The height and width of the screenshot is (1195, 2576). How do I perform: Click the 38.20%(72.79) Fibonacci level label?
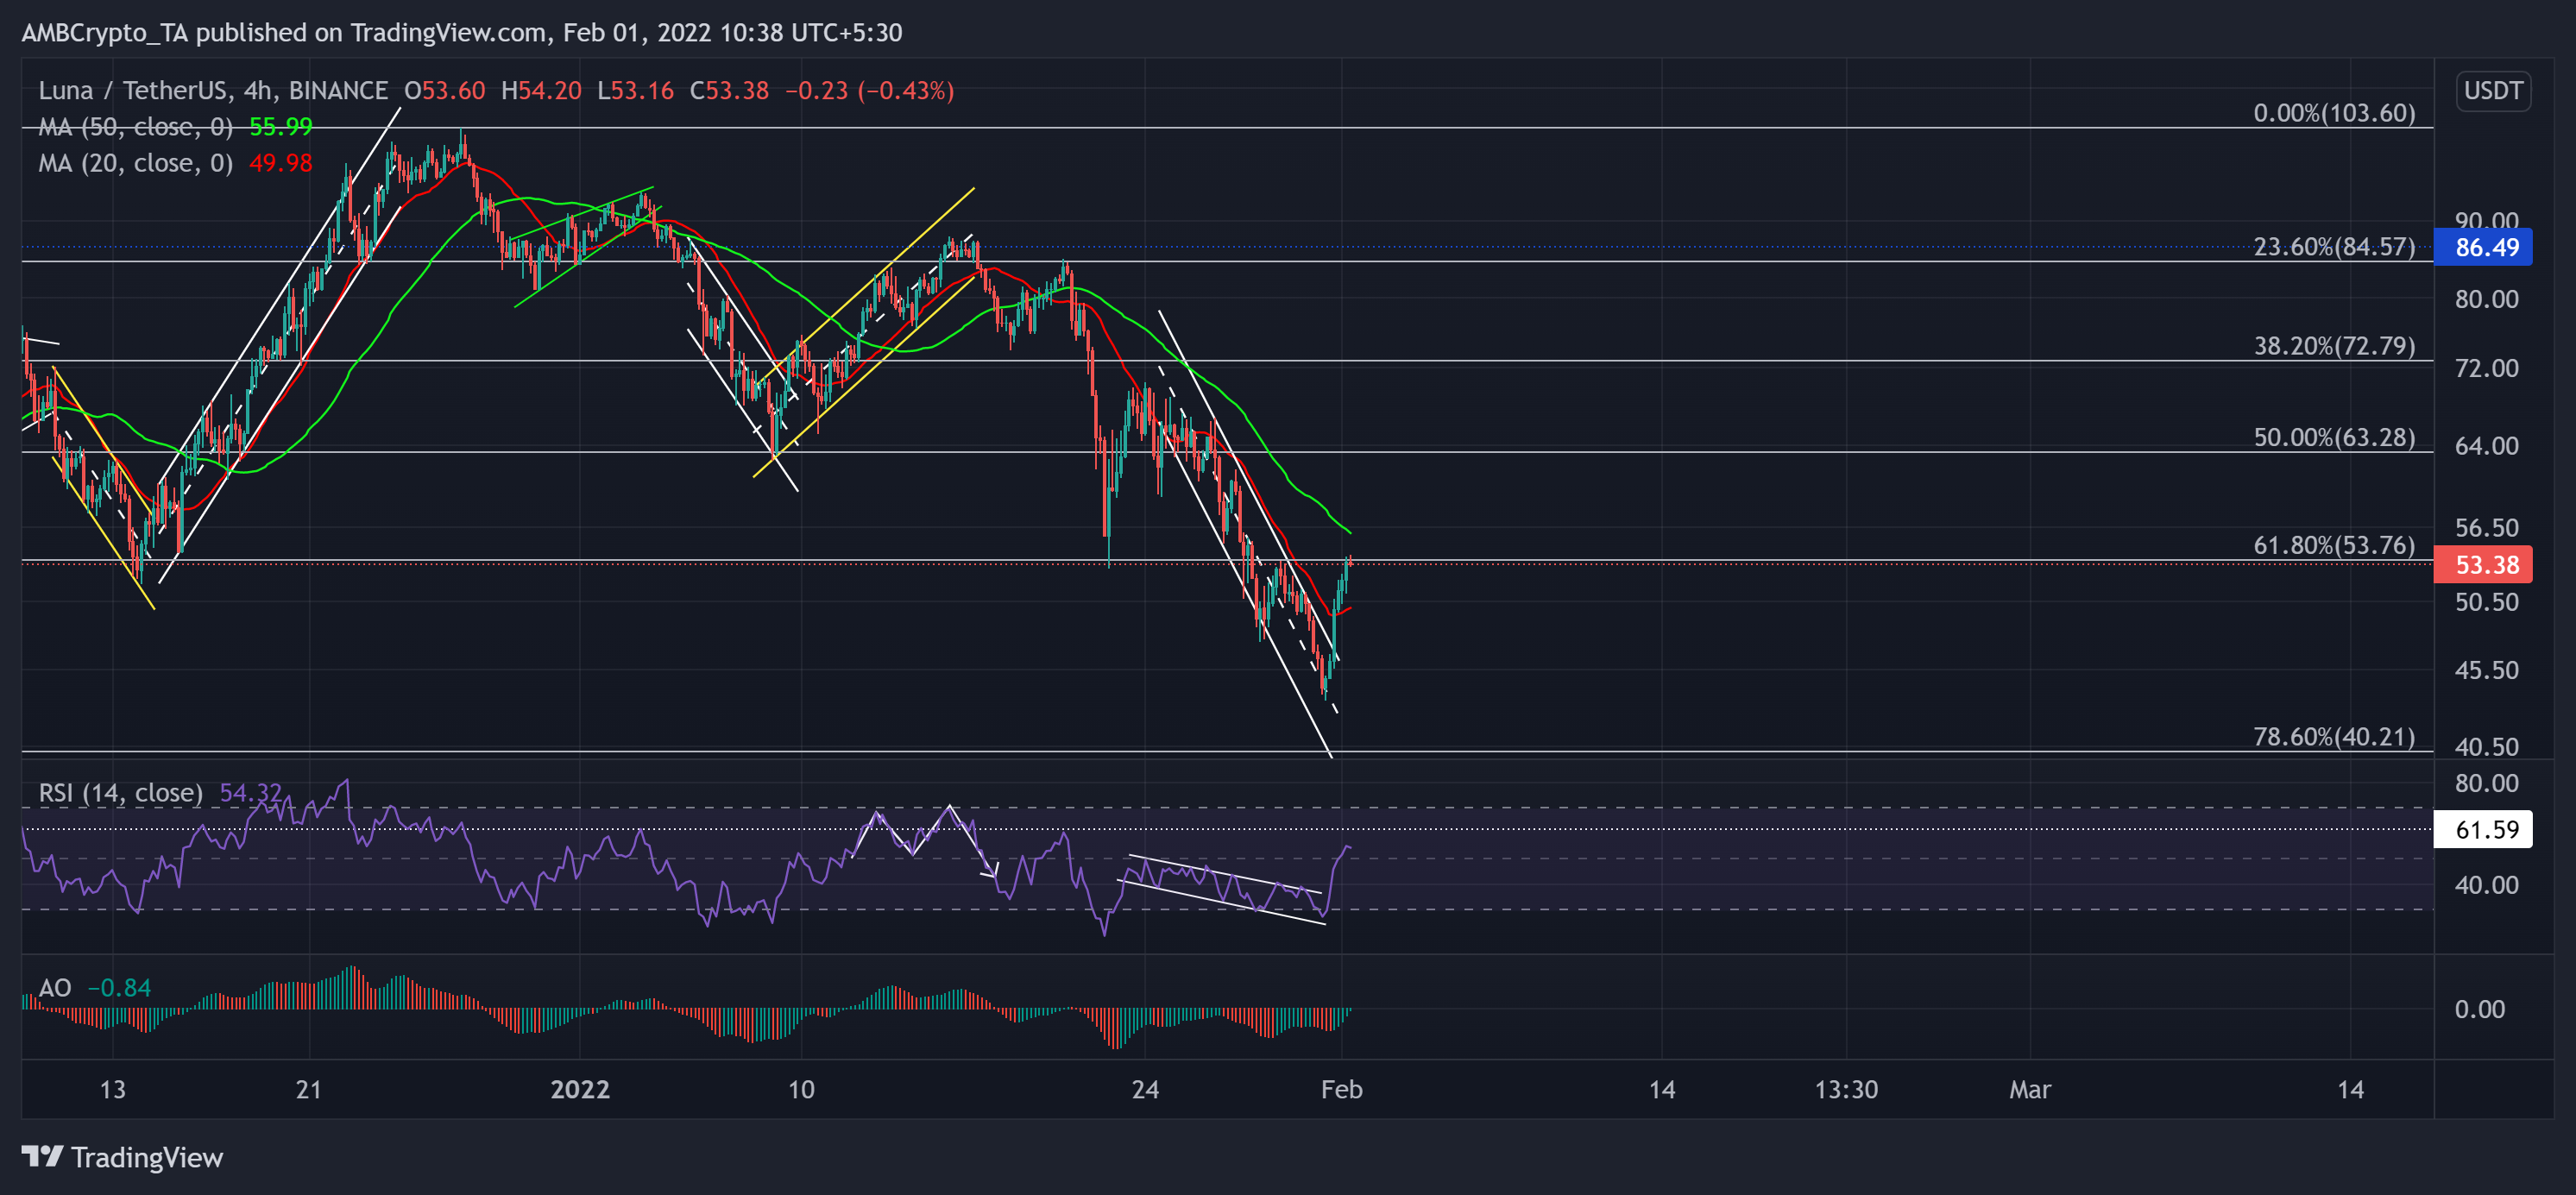tap(2334, 346)
